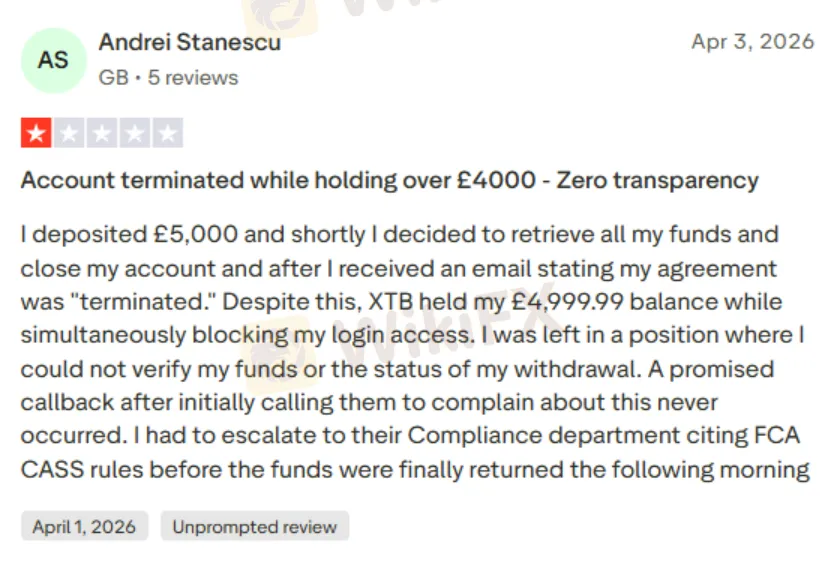
Task: Click the green AS avatar circle
Action: tap(53, 60)
